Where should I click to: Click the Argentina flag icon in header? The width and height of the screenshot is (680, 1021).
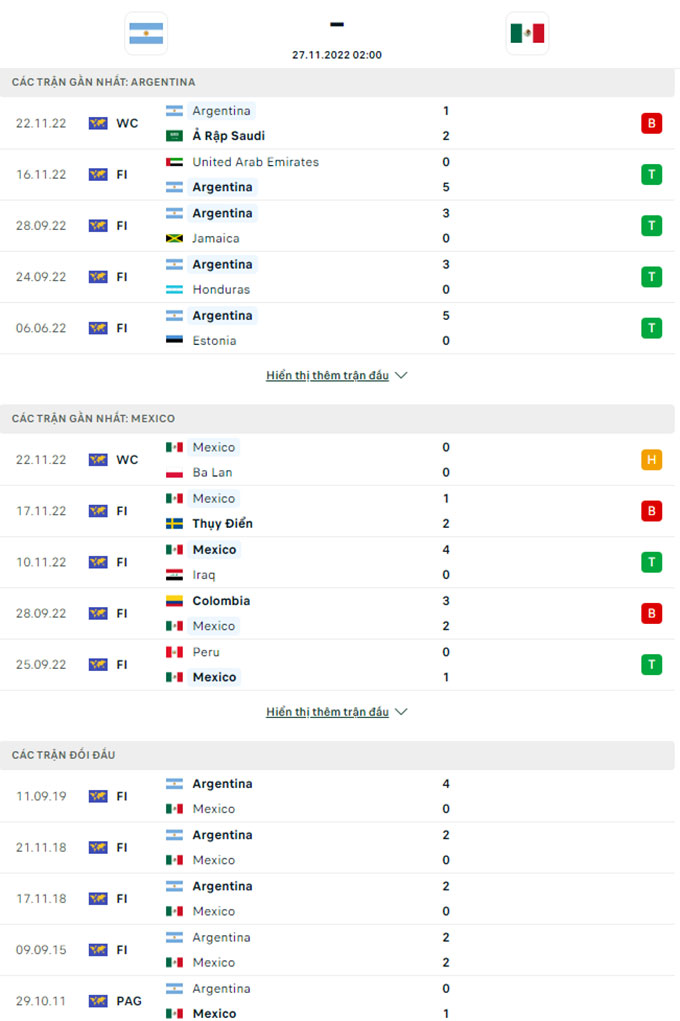pyautogui.click(x=147, y=33)
